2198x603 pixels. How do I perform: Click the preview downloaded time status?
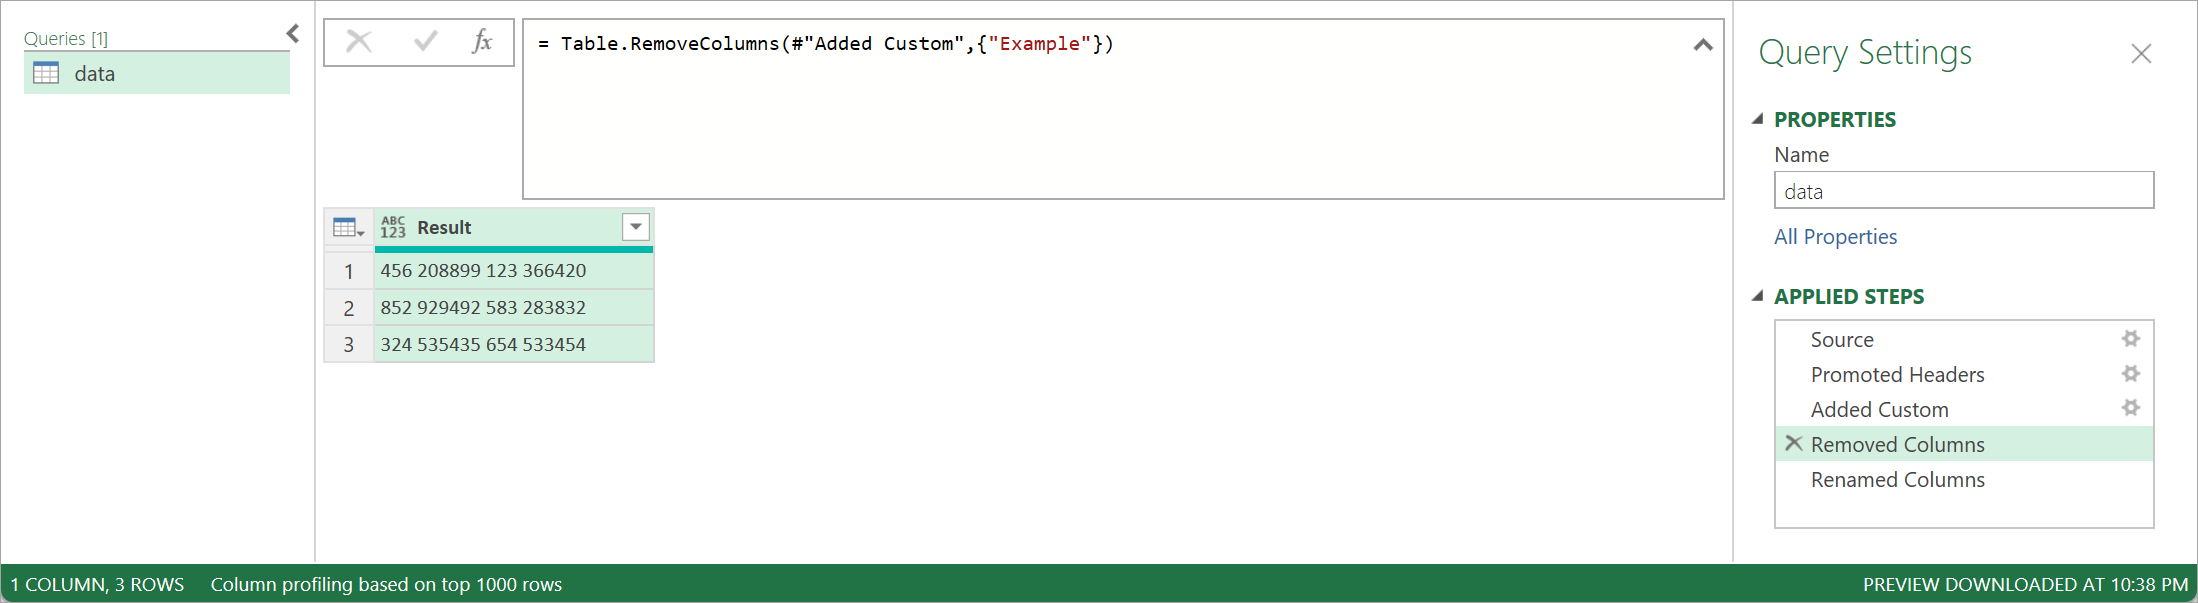pyautogui.click(x=2025, y=585)
